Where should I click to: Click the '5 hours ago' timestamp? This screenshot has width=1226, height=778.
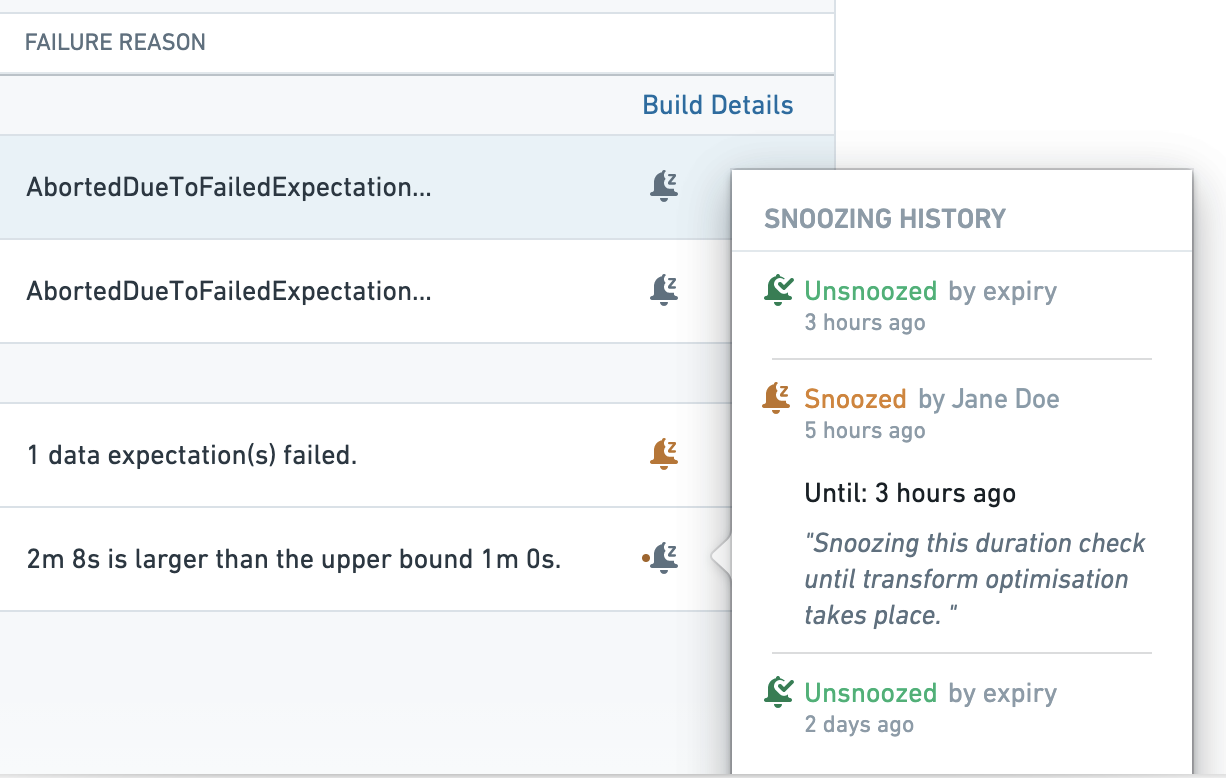pyautogui.click(x=864, y=431)
